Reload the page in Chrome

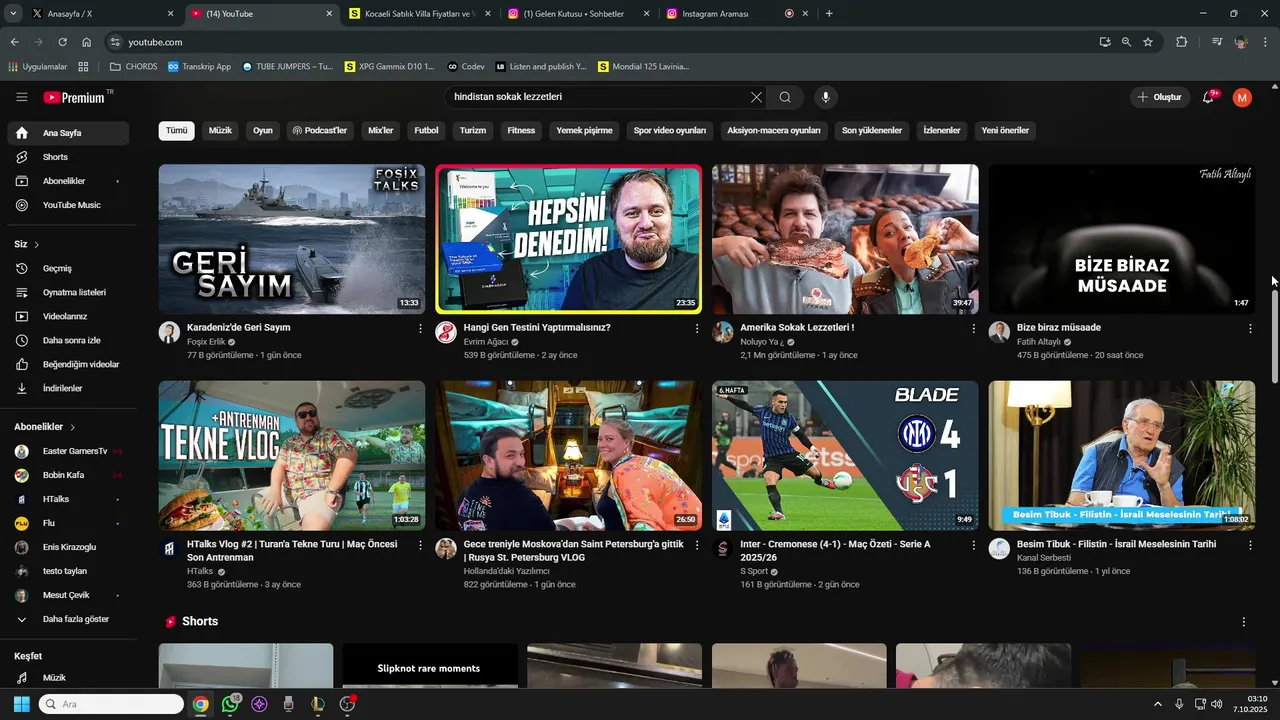coord(63,42)
